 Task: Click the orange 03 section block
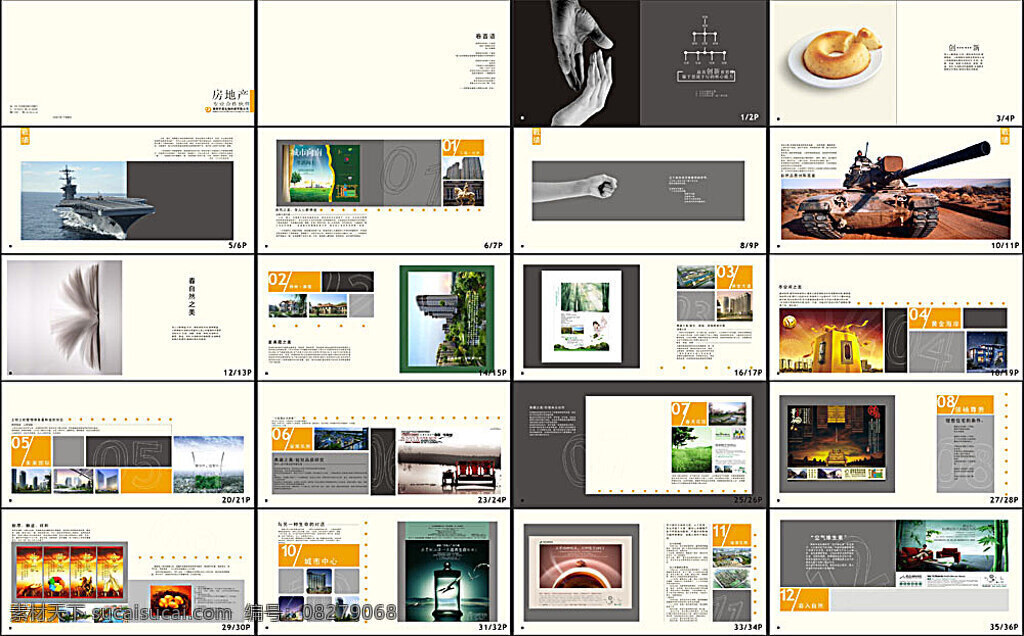pos(734,278)
